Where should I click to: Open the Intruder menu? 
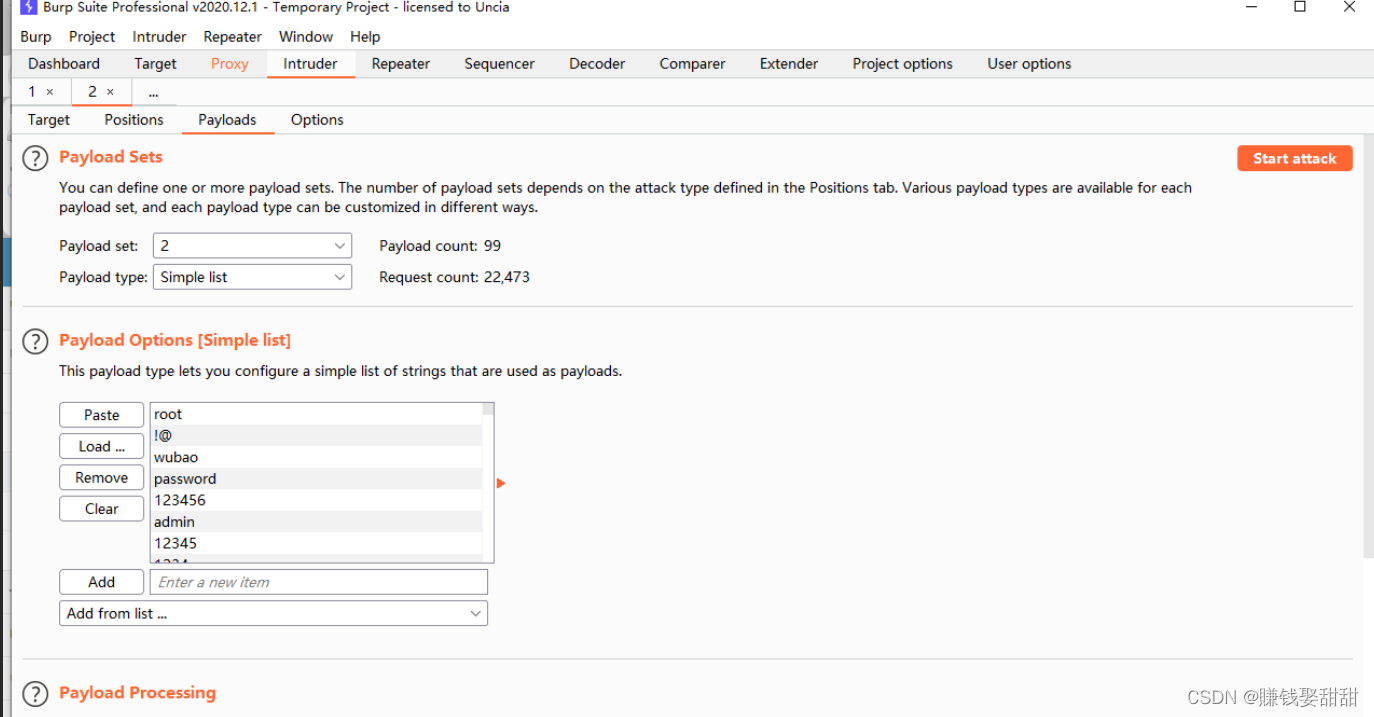159,37
